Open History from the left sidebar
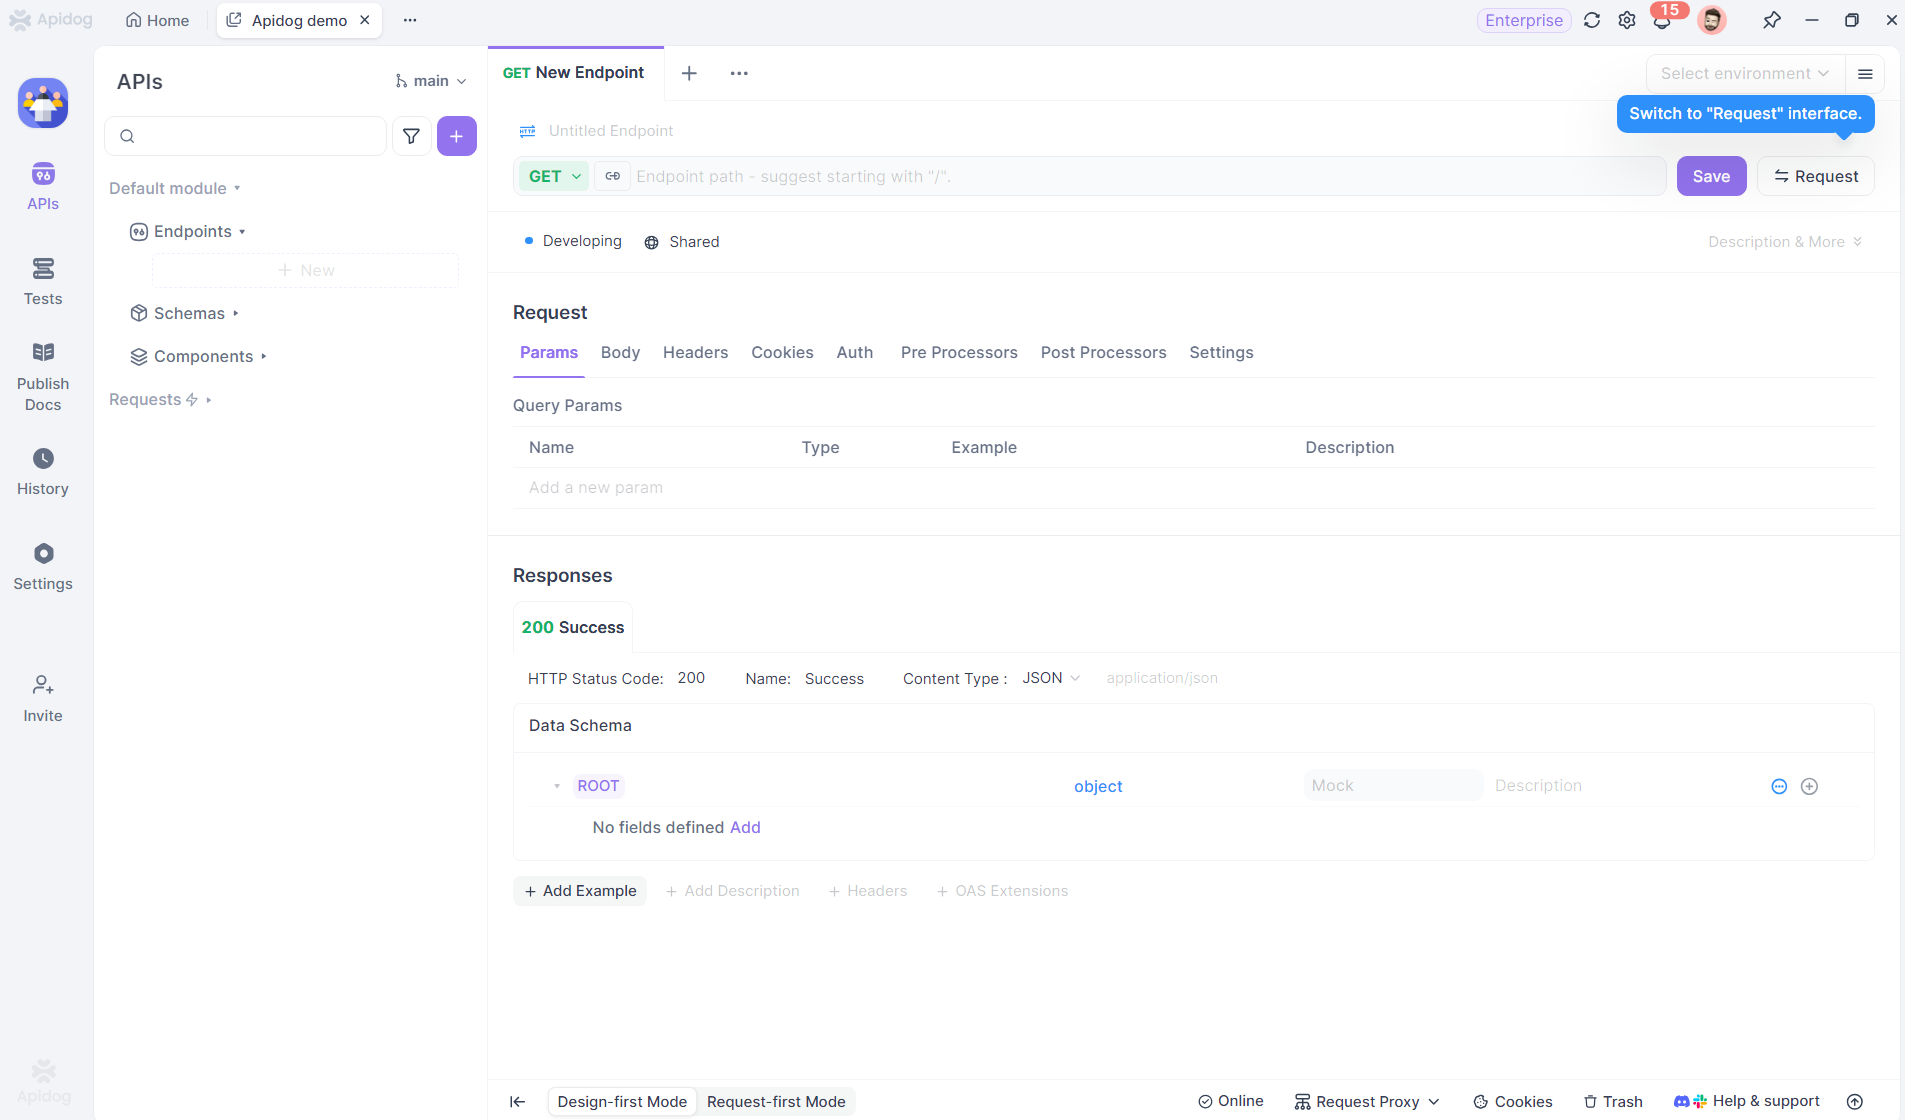This screenshot has width=1905, height=1120. point(43,471)
